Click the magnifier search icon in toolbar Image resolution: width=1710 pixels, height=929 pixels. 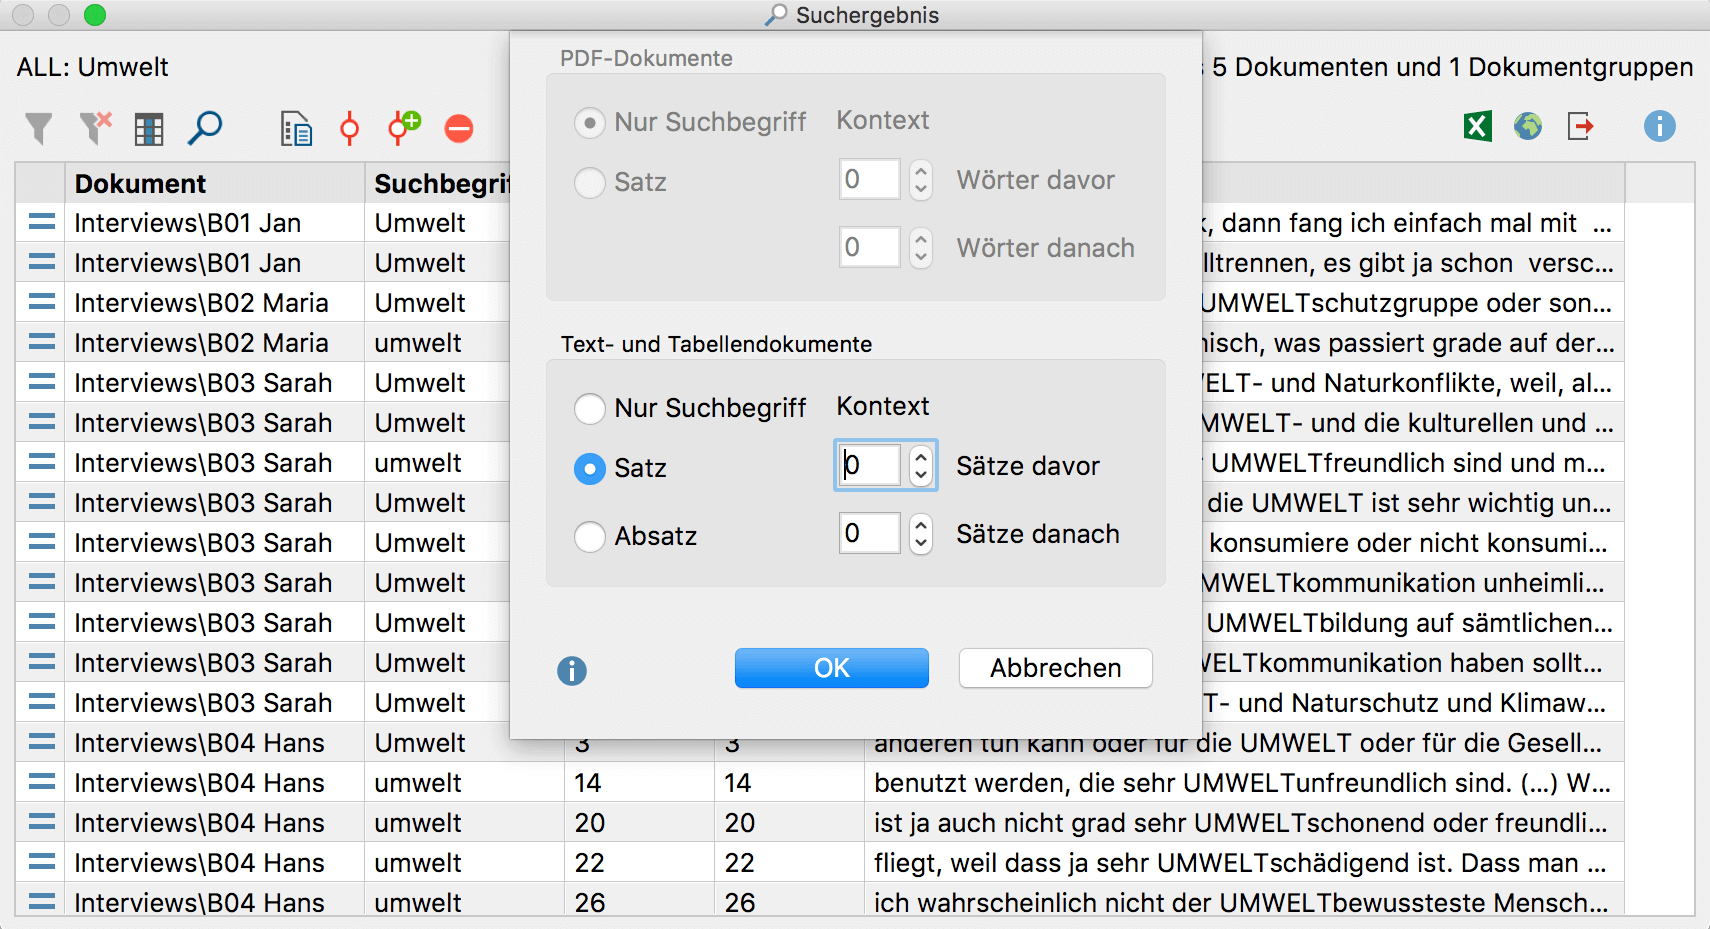click(x=204, y=128)
